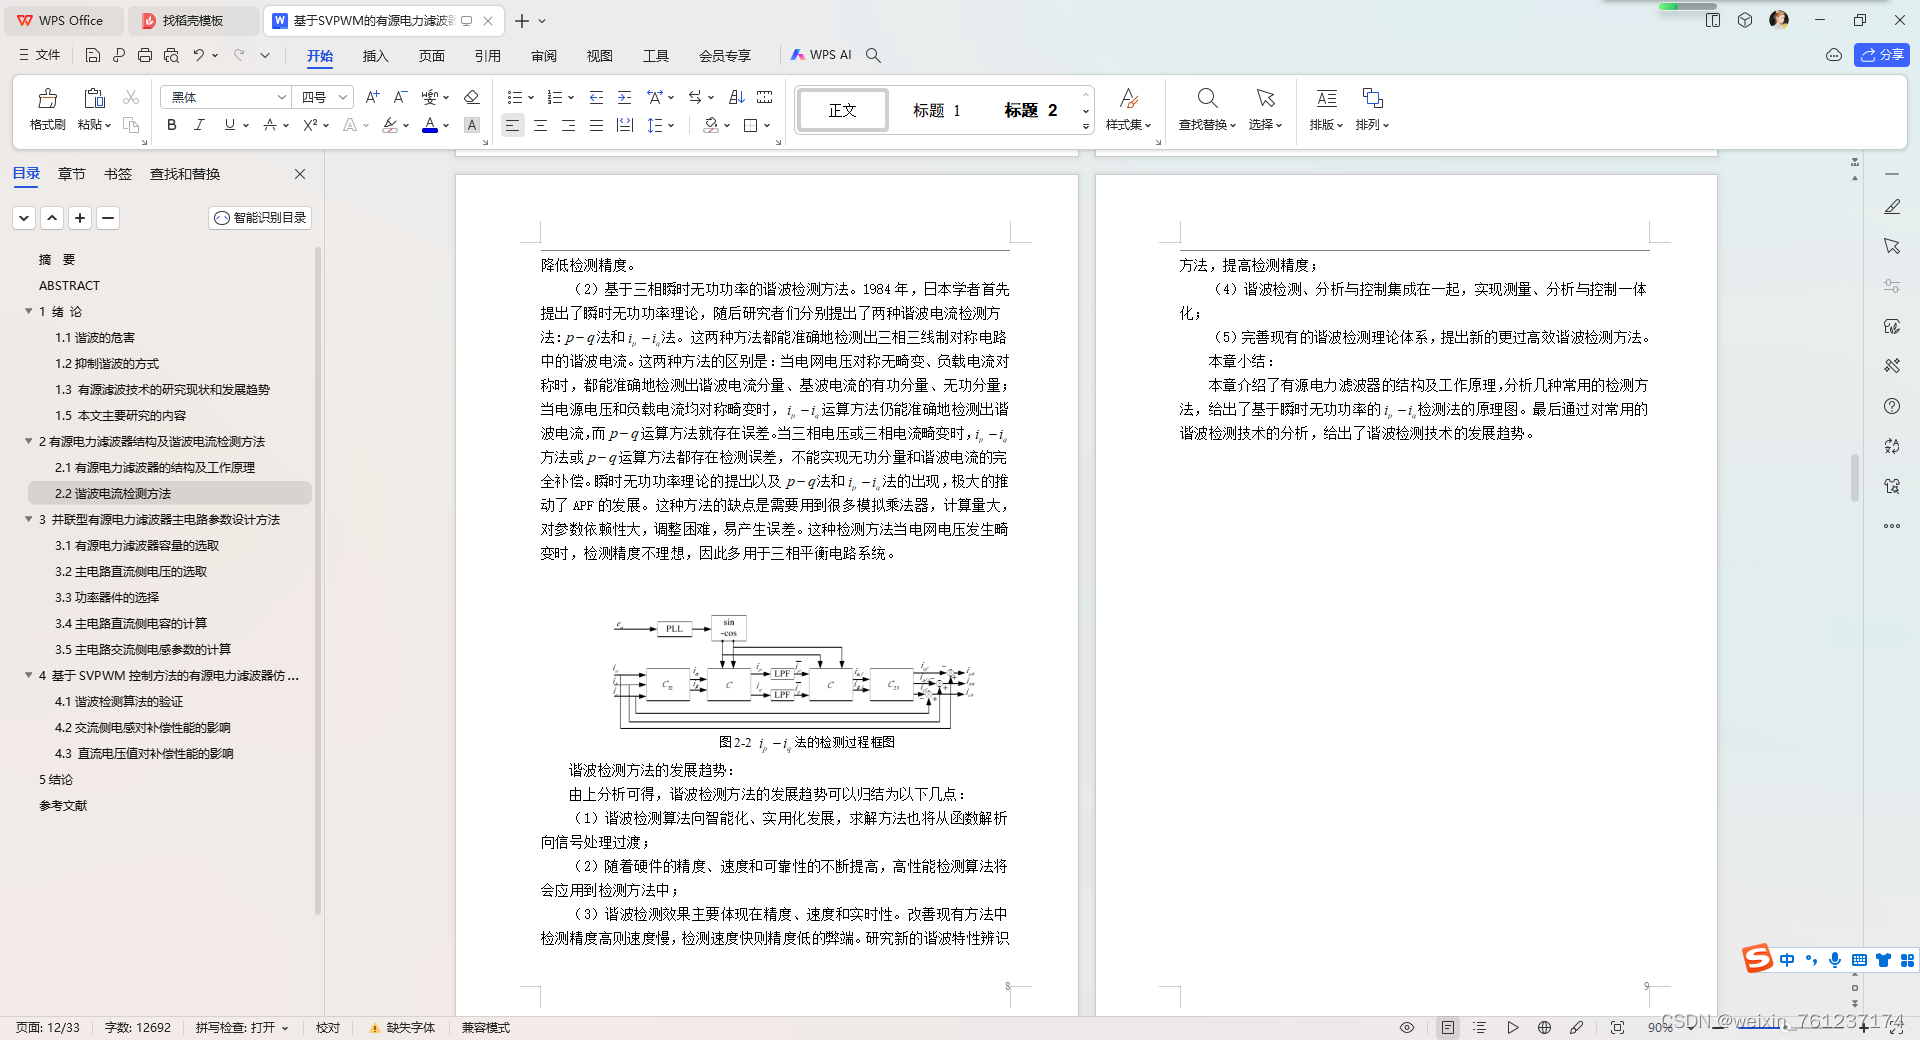1920x1040 pixels.
Task: Click the Print icon in quick toolbar
Action: coord(145,55)
